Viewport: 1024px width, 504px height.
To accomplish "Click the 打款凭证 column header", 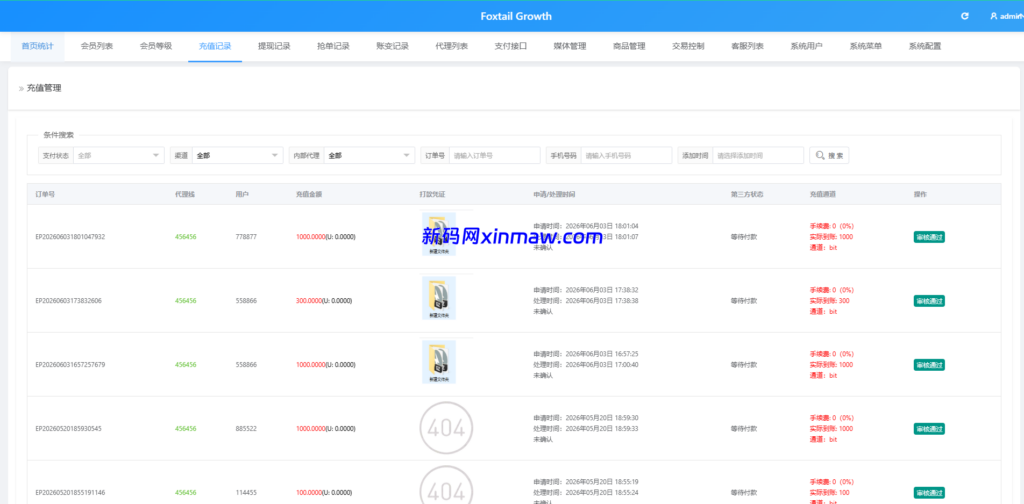I will 432,195.
